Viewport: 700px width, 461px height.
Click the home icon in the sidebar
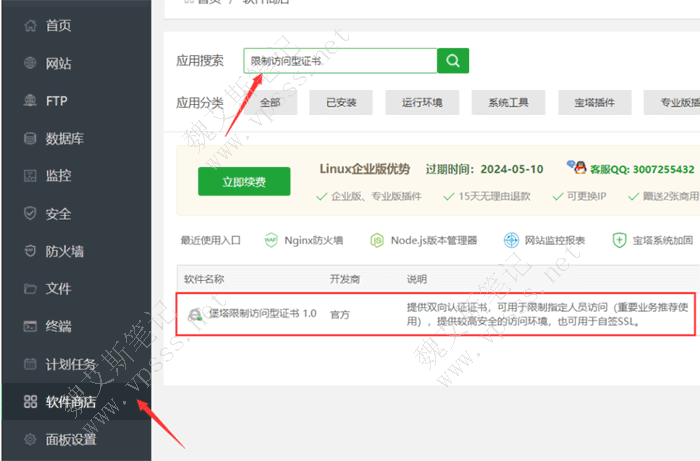click(30, 25)
